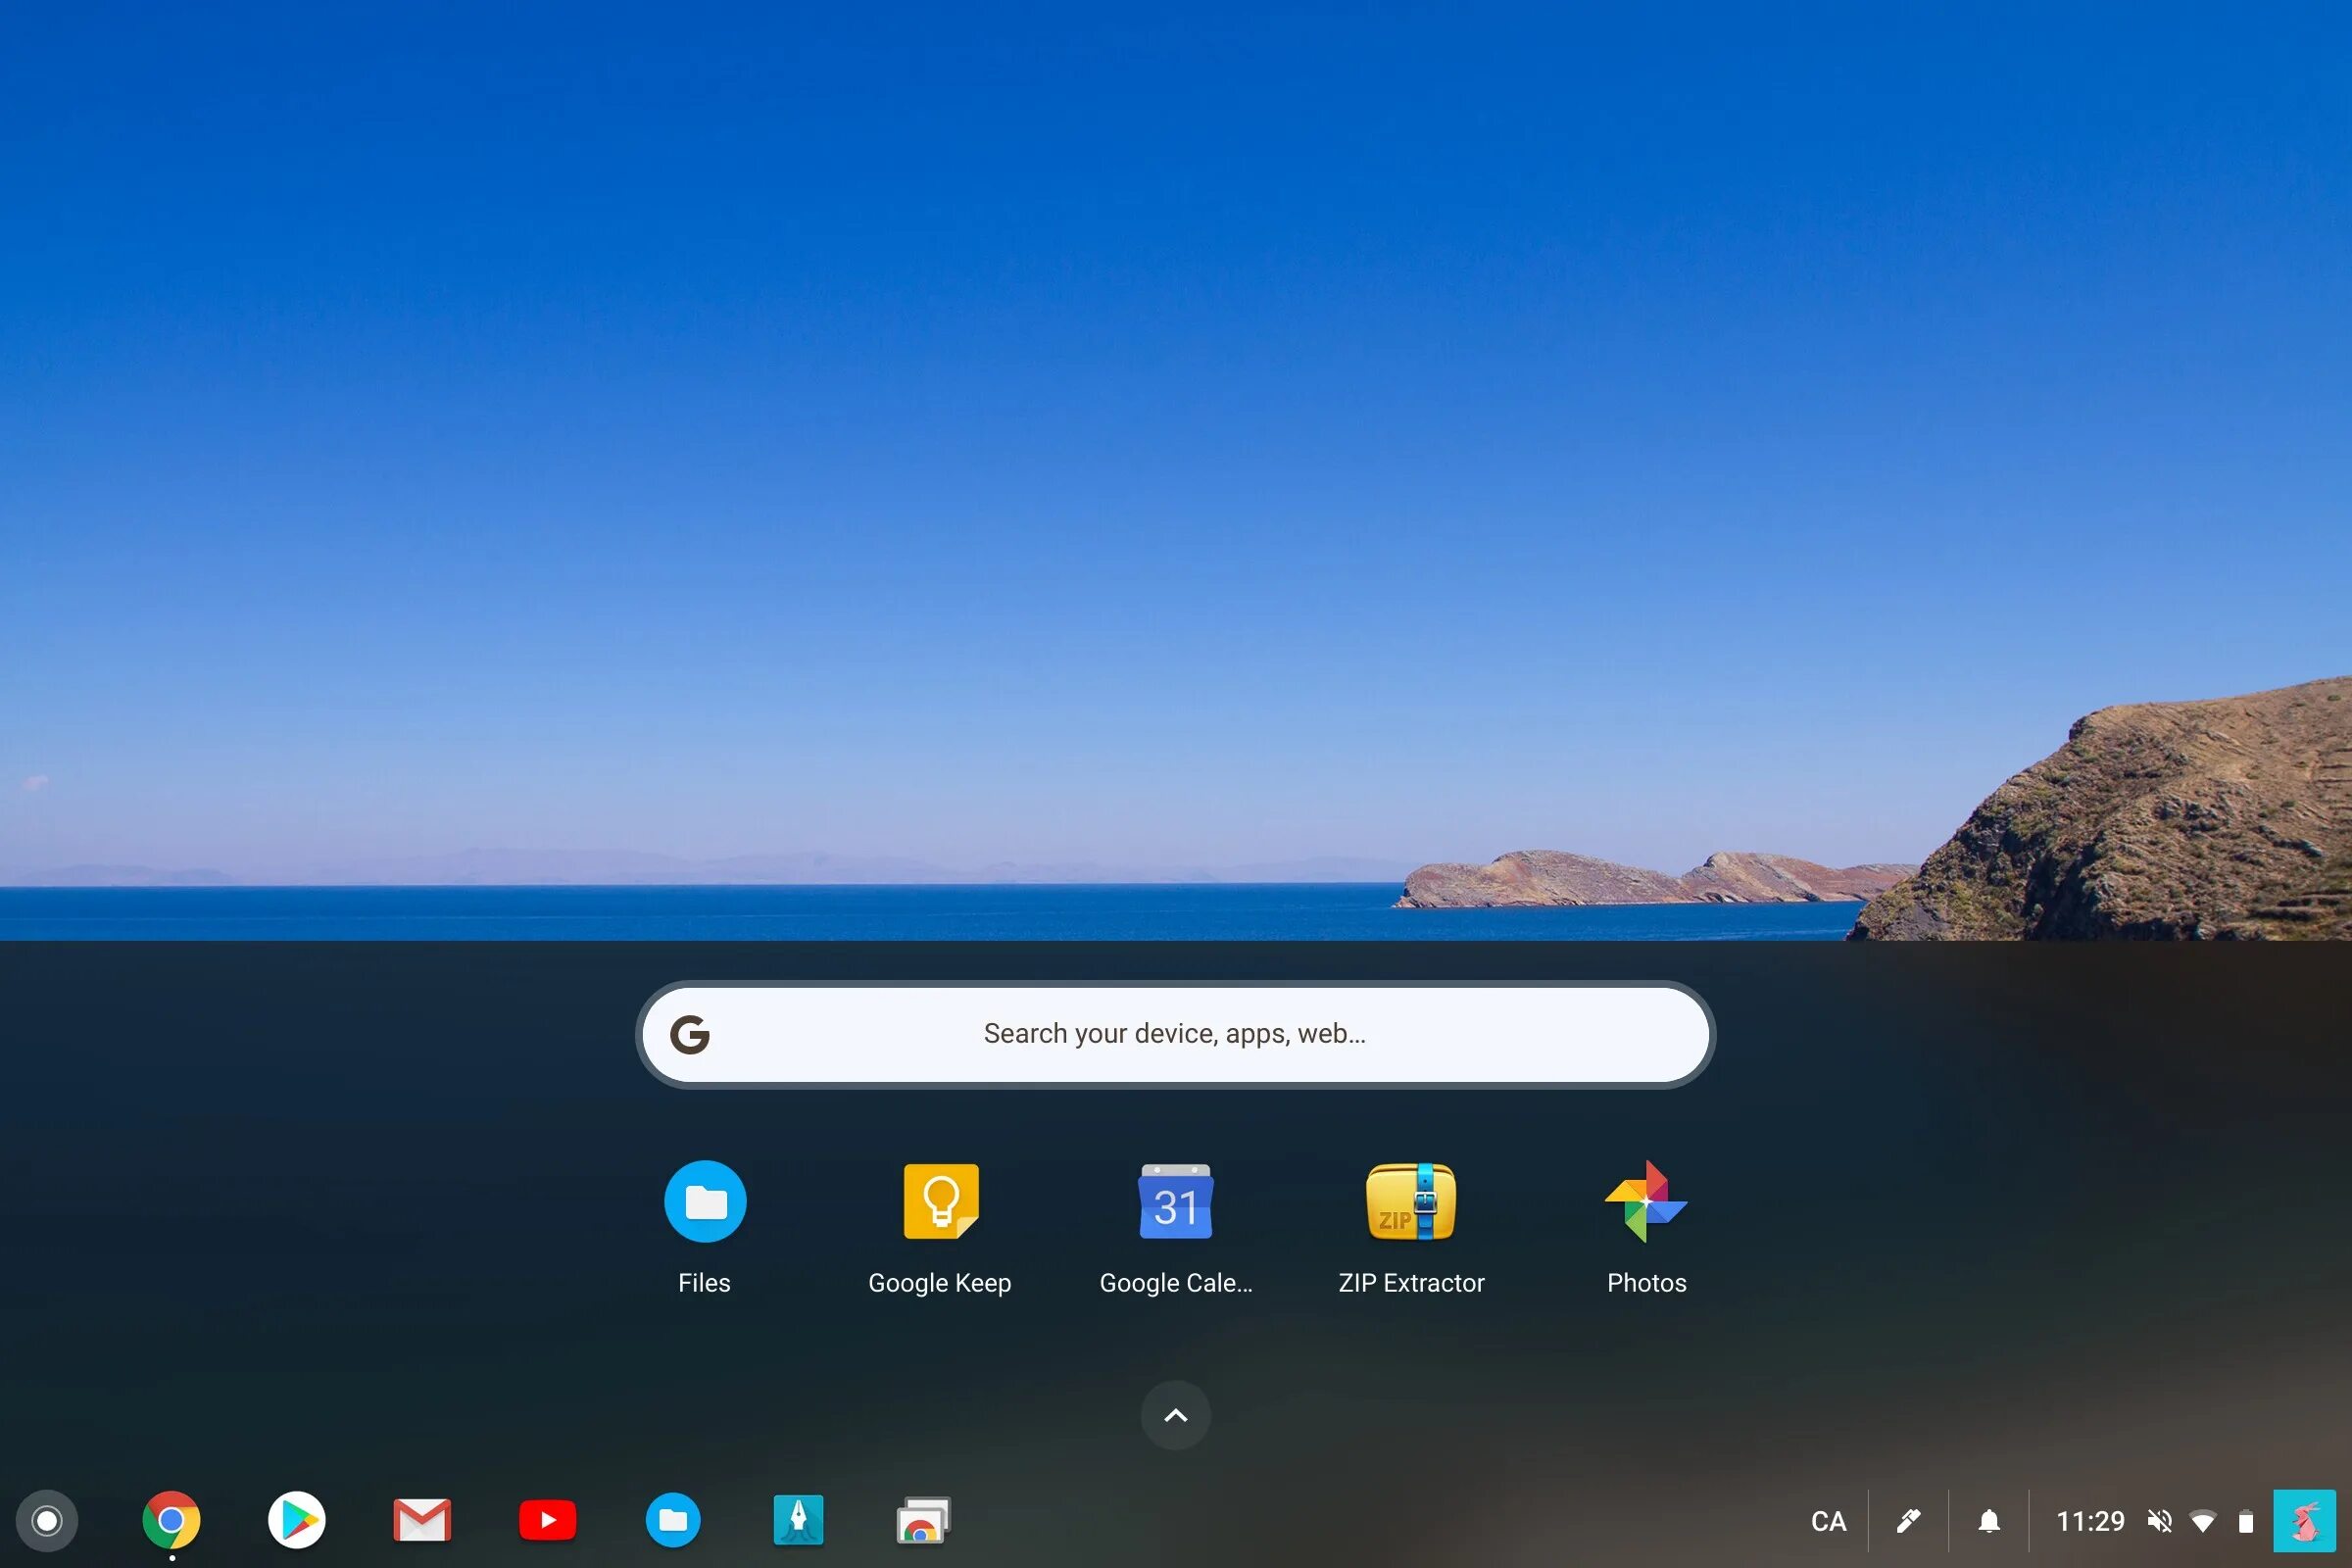Open the Chrome windows stack shelf icon
Image resolution: width=2352 pixels, height=1568 pixels.
click(x=923, y=1520)
